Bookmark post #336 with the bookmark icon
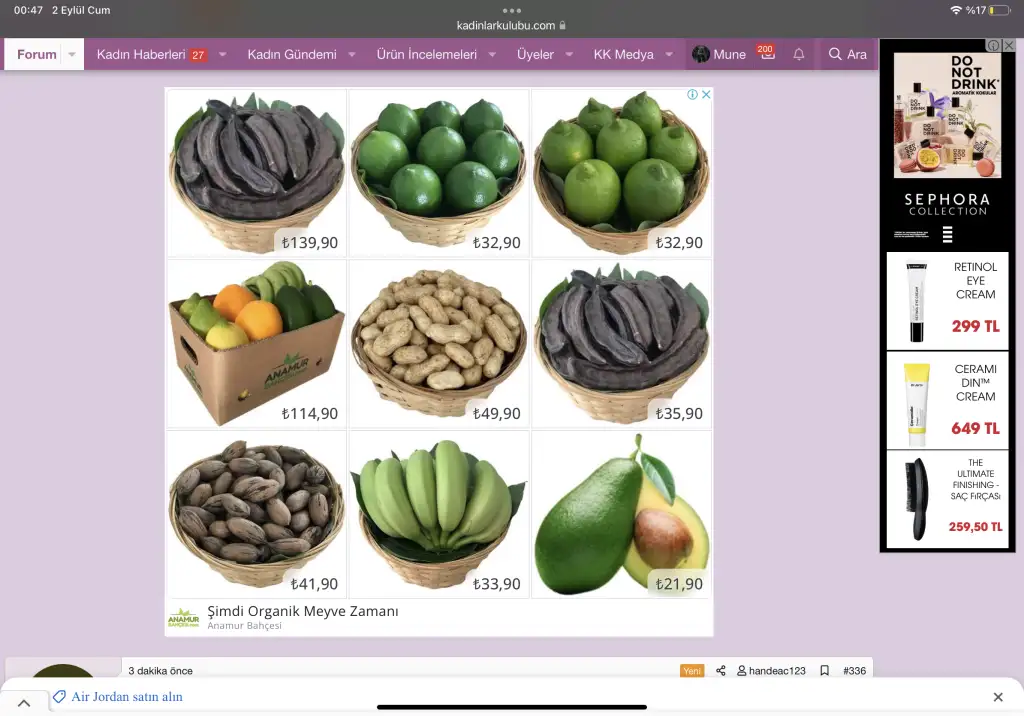 (824, 670)
